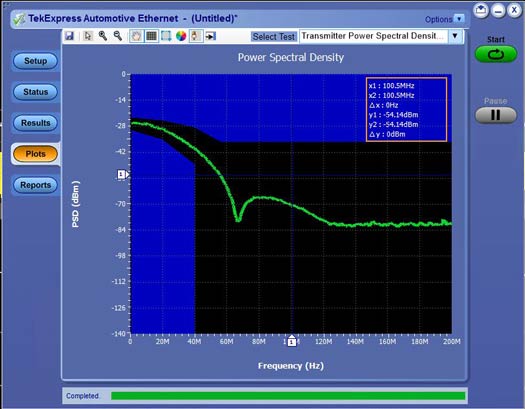Click the Δx : 0Hz readout
Screen dimensions: 525x409
click(x=383, y=105)
